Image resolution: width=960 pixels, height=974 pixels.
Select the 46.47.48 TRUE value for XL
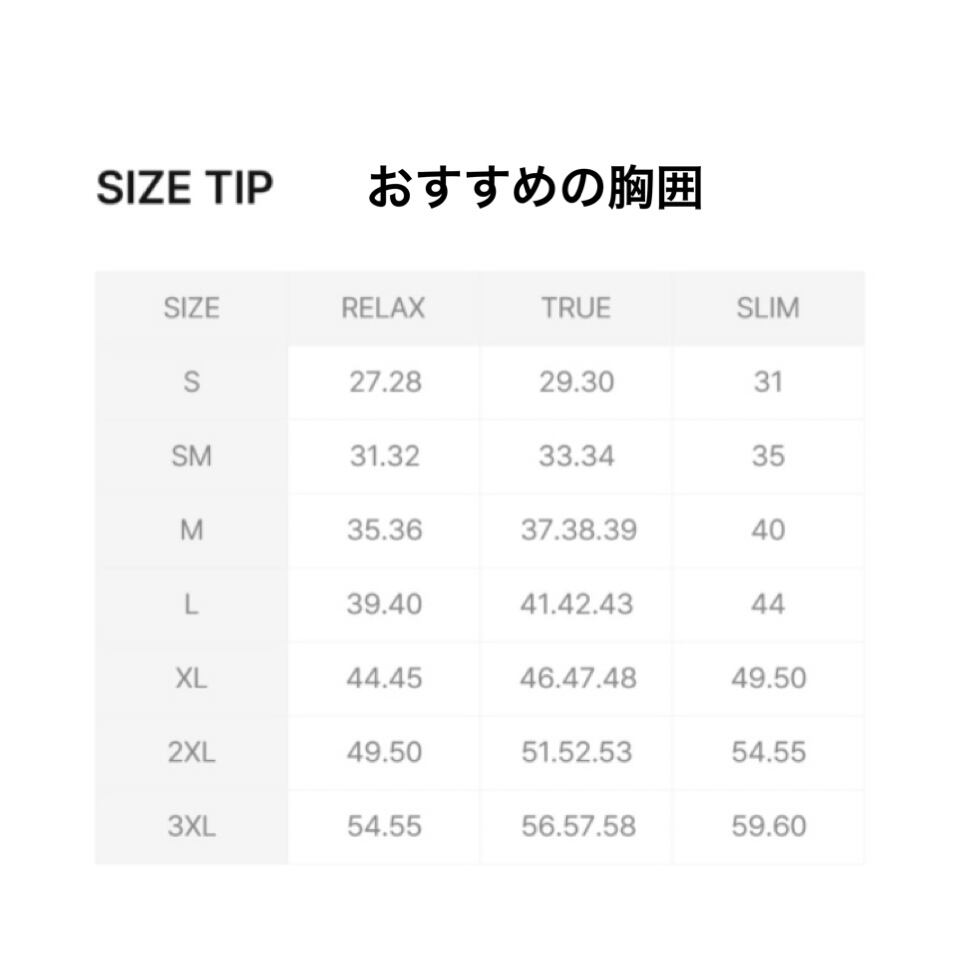point(578,678)
